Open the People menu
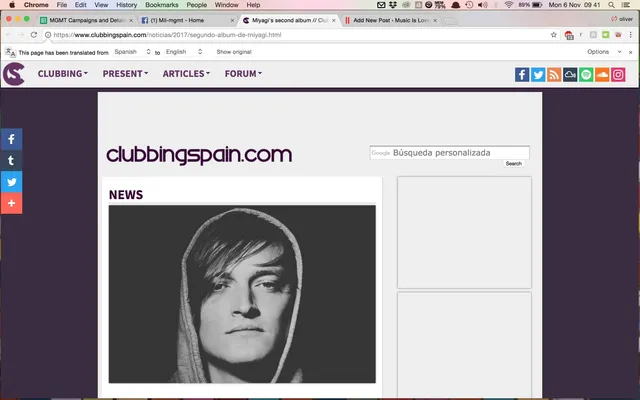The width and height of the screenshot is (640, 400). (197, 5)
